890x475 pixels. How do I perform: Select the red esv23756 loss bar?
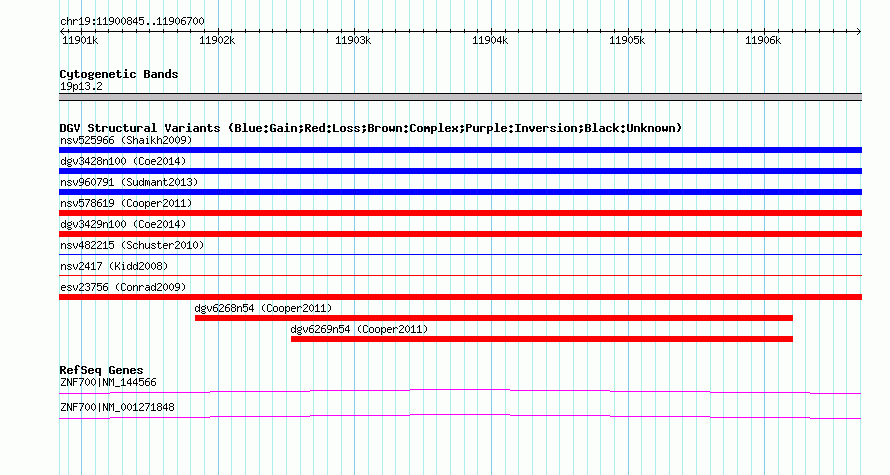[460, 297]
